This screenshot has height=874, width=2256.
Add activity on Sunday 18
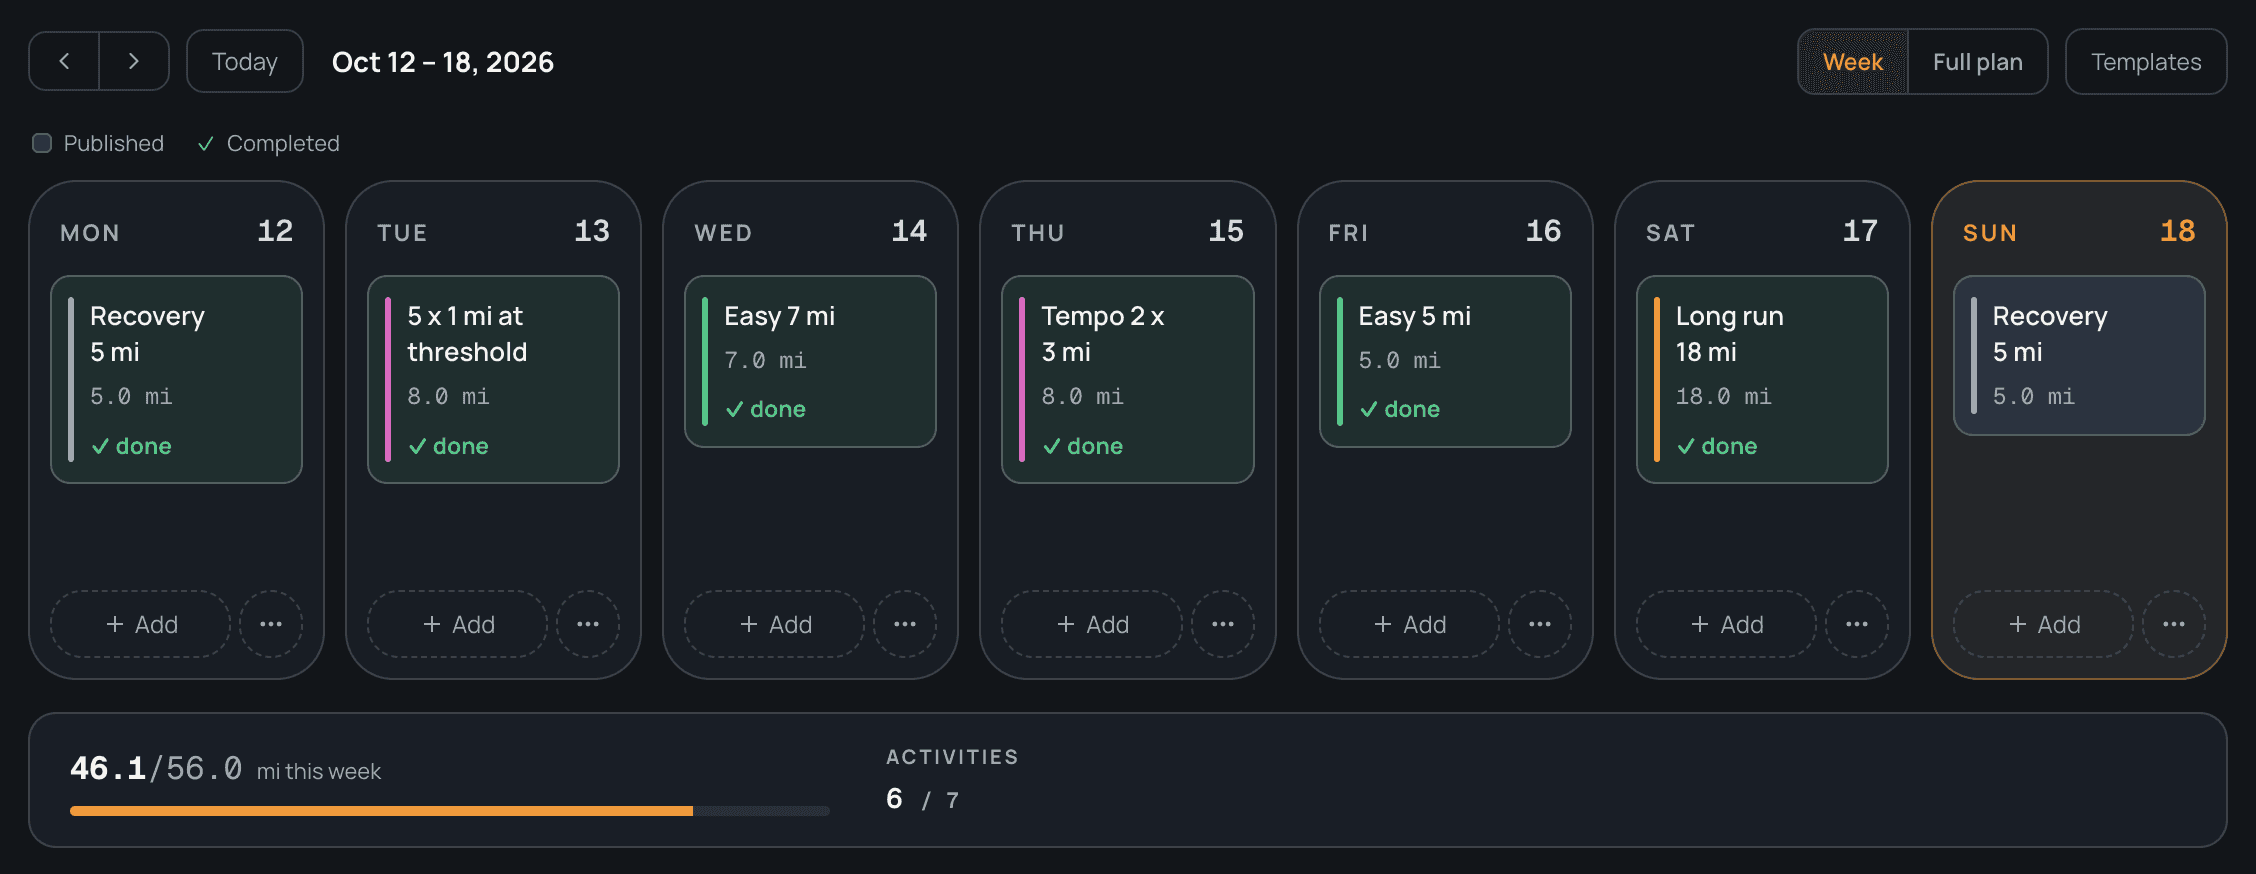coord(2044,624)
